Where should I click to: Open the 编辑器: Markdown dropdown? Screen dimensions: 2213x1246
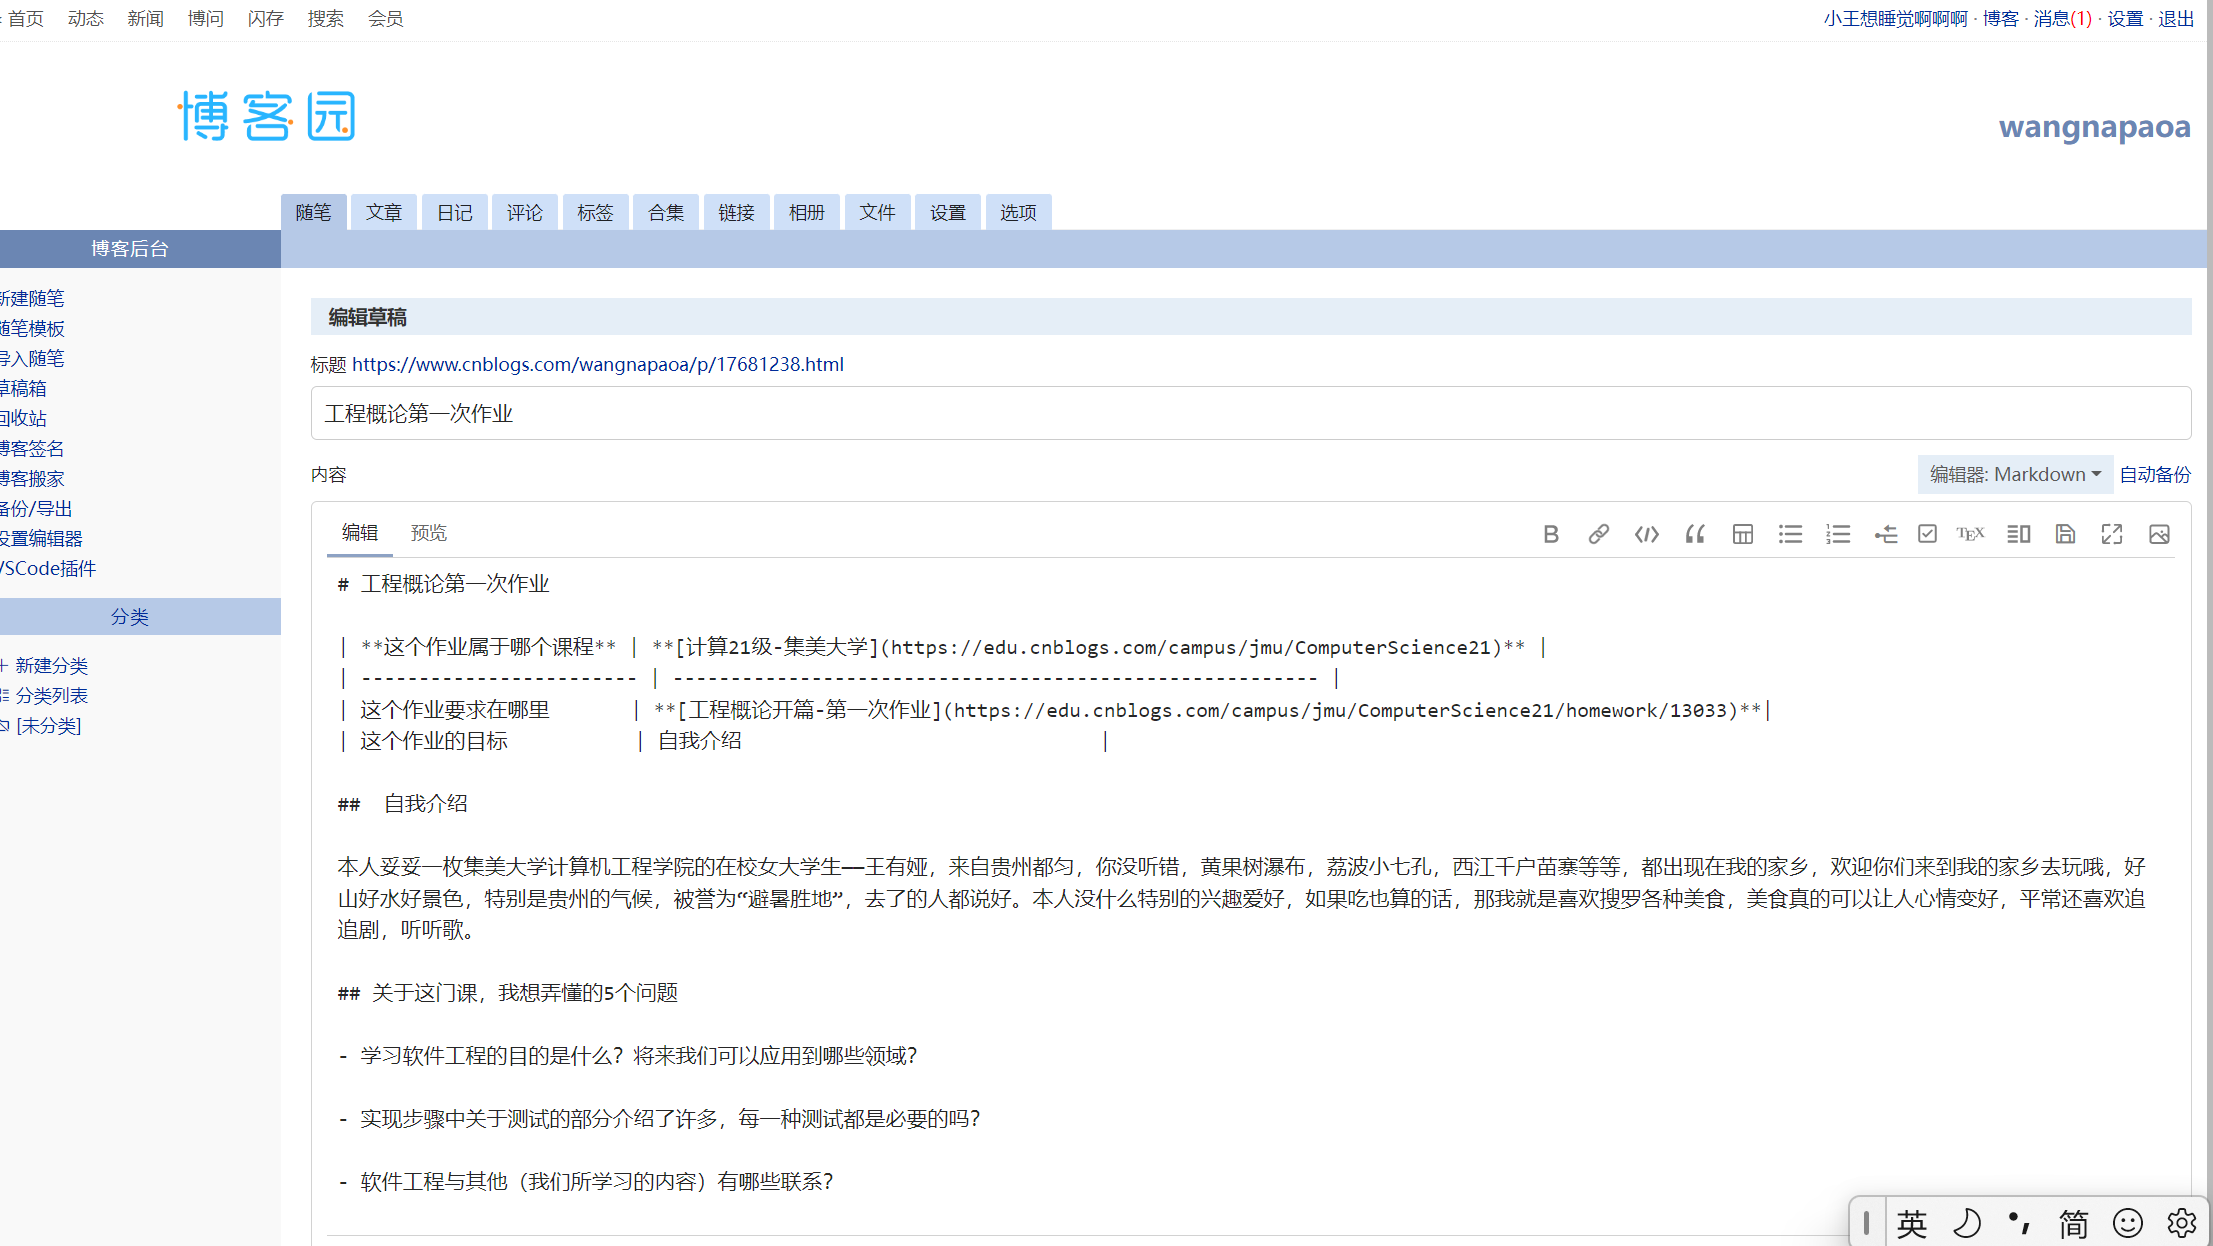[x=2014, y=474]
